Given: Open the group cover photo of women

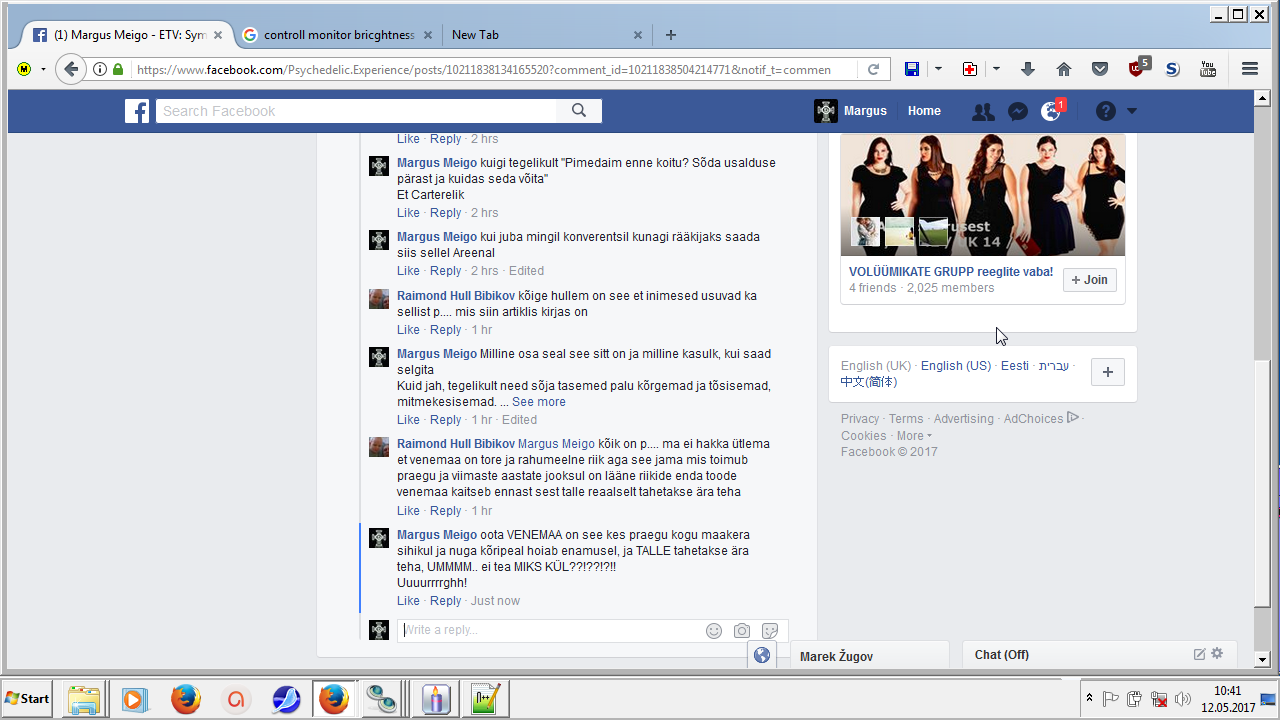Looking at the screenshot, I should [983, 195].
